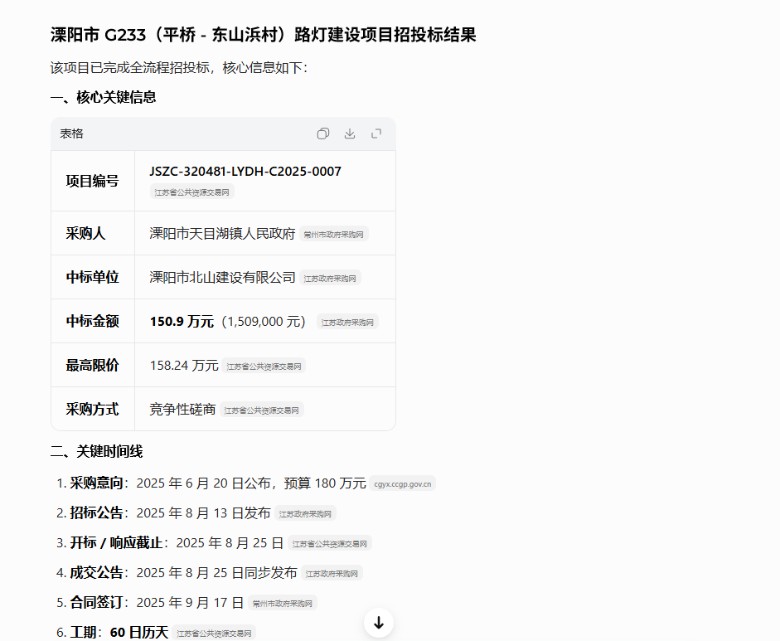Click the 150.9 万元 bid amount text

[x=181, y=322]
